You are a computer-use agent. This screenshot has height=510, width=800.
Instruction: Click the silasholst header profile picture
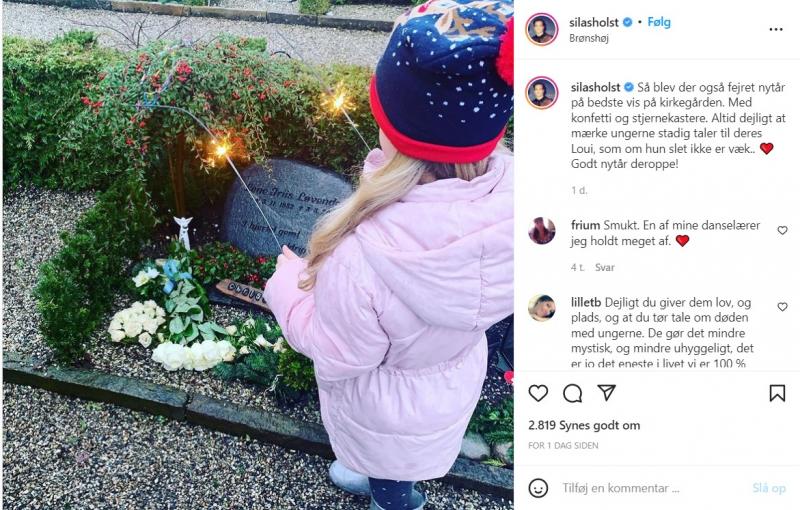coord(542,30)
